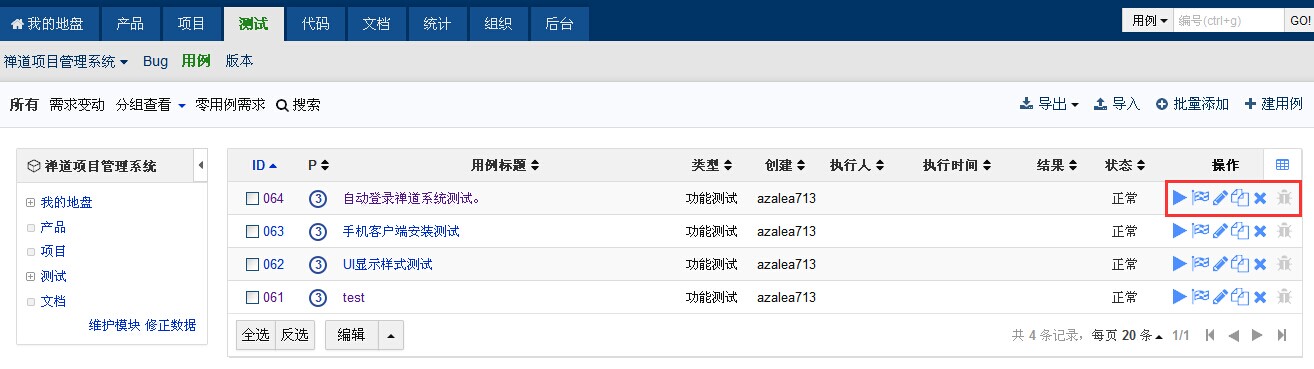Sort the table by ID column
Image resolution: width=1314 pixels, height=369 pixels.
264,165
